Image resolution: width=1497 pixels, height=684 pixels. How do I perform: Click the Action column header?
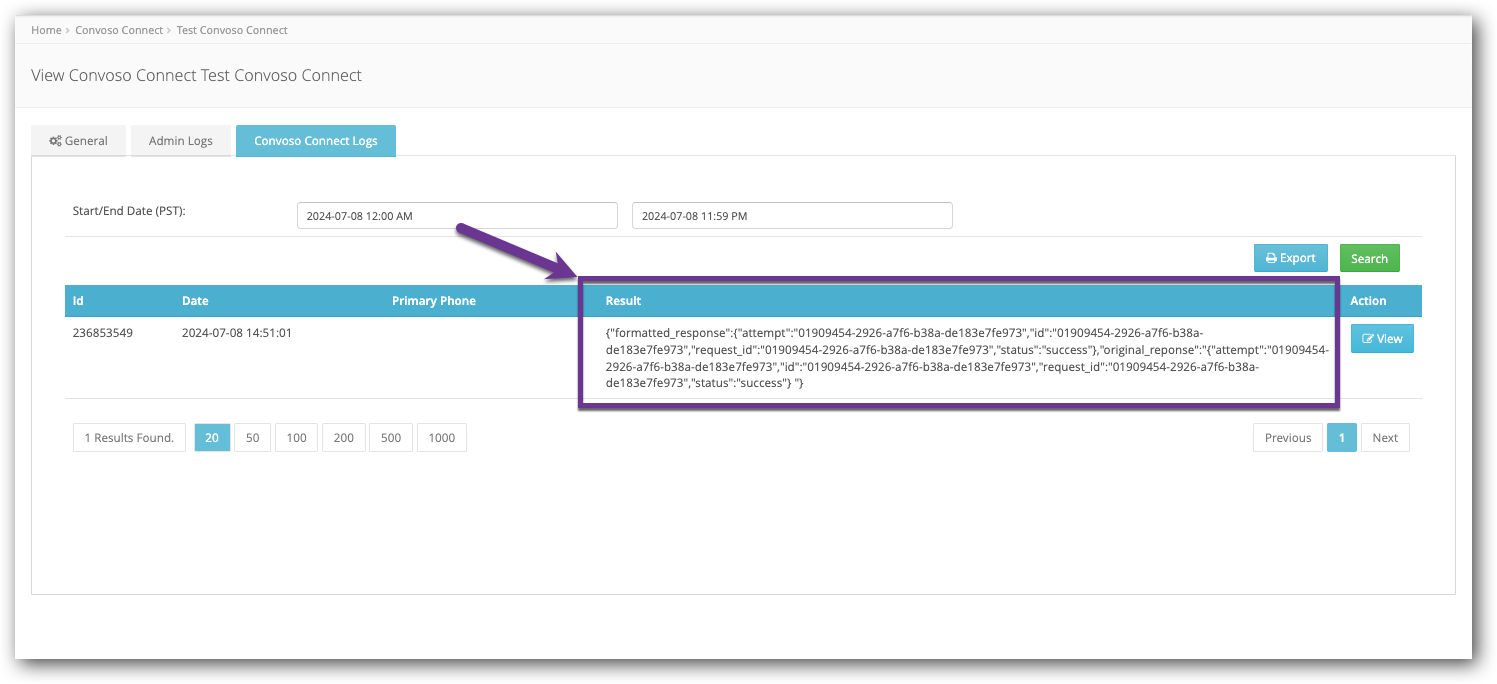click(x=1368, y=301)
